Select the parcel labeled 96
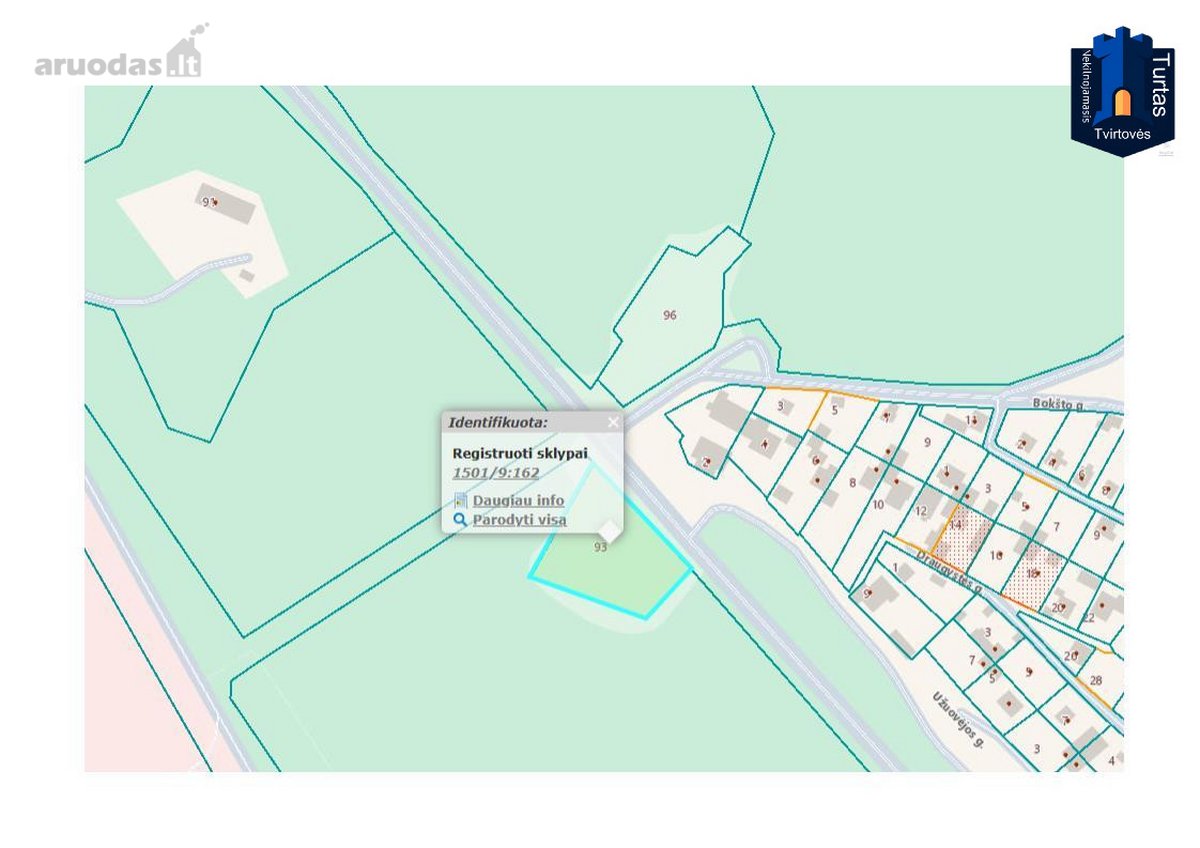1200x848 pixels. pyautogui.click(x=670, y=315)
